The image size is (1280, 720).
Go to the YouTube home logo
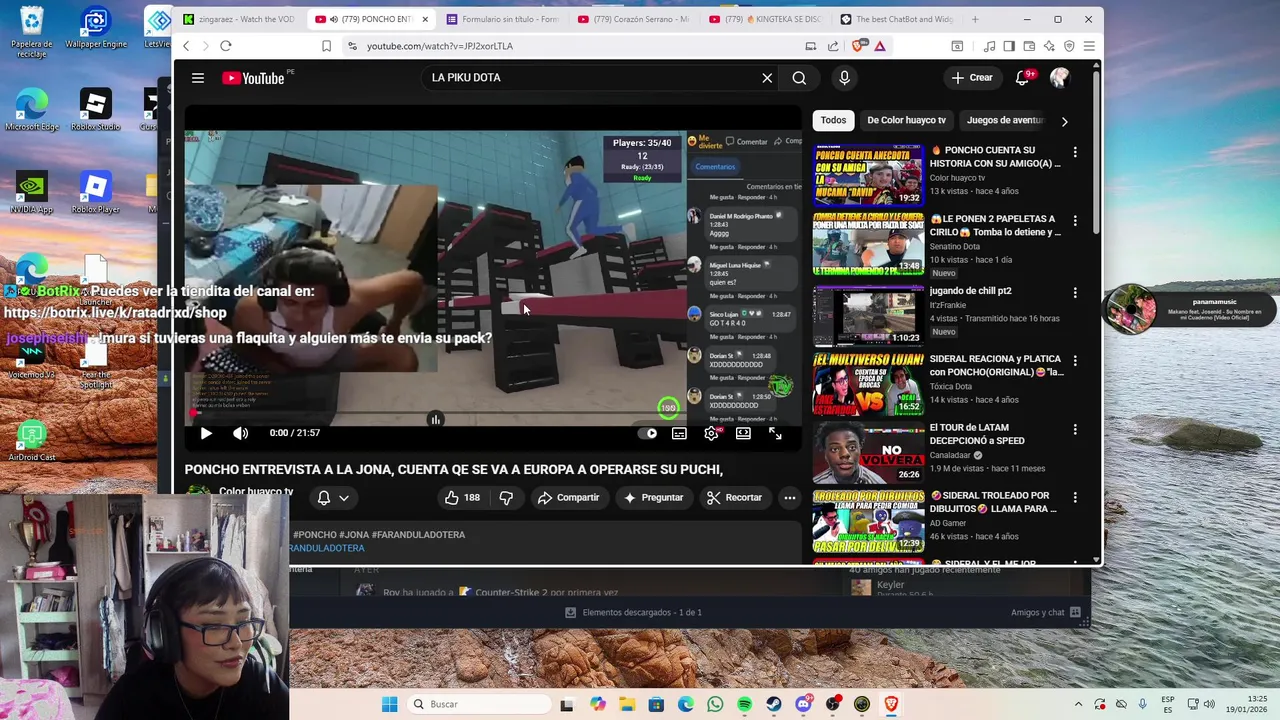pos(254,78)
